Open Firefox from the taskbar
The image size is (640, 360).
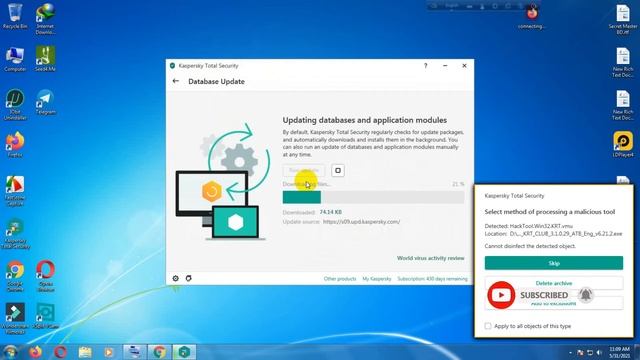[36, 352]
